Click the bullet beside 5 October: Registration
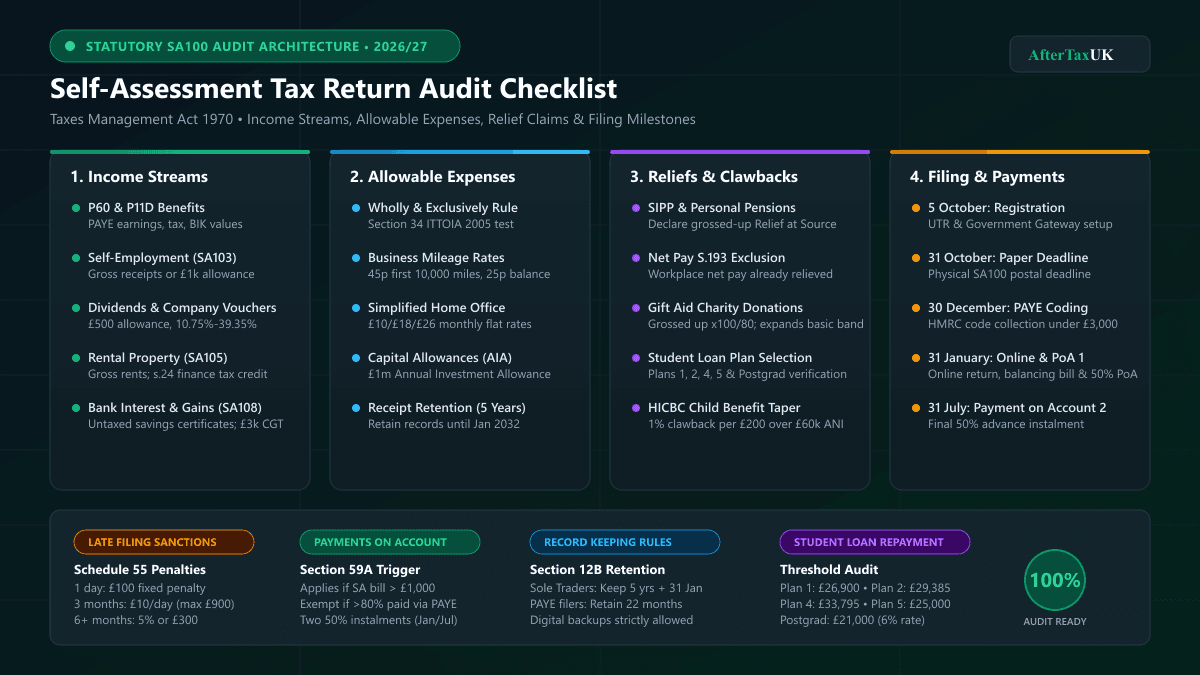This screenshot has width=1200, height=675. tap(916, 208)
